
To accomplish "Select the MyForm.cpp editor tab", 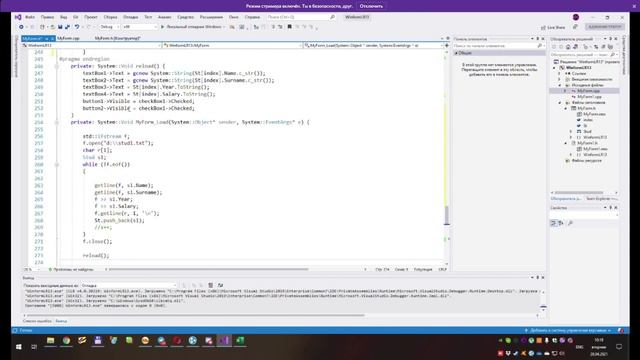I will point(68,38).
